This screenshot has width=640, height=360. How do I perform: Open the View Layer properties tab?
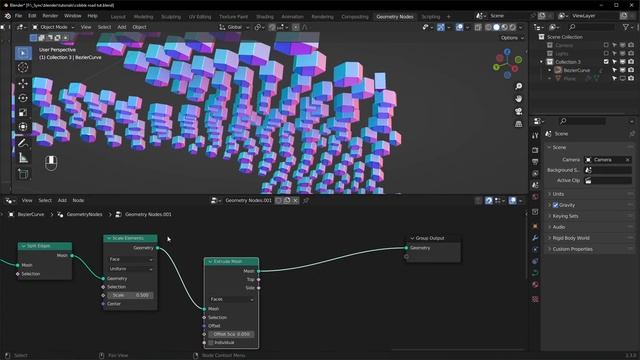(535, 173)
